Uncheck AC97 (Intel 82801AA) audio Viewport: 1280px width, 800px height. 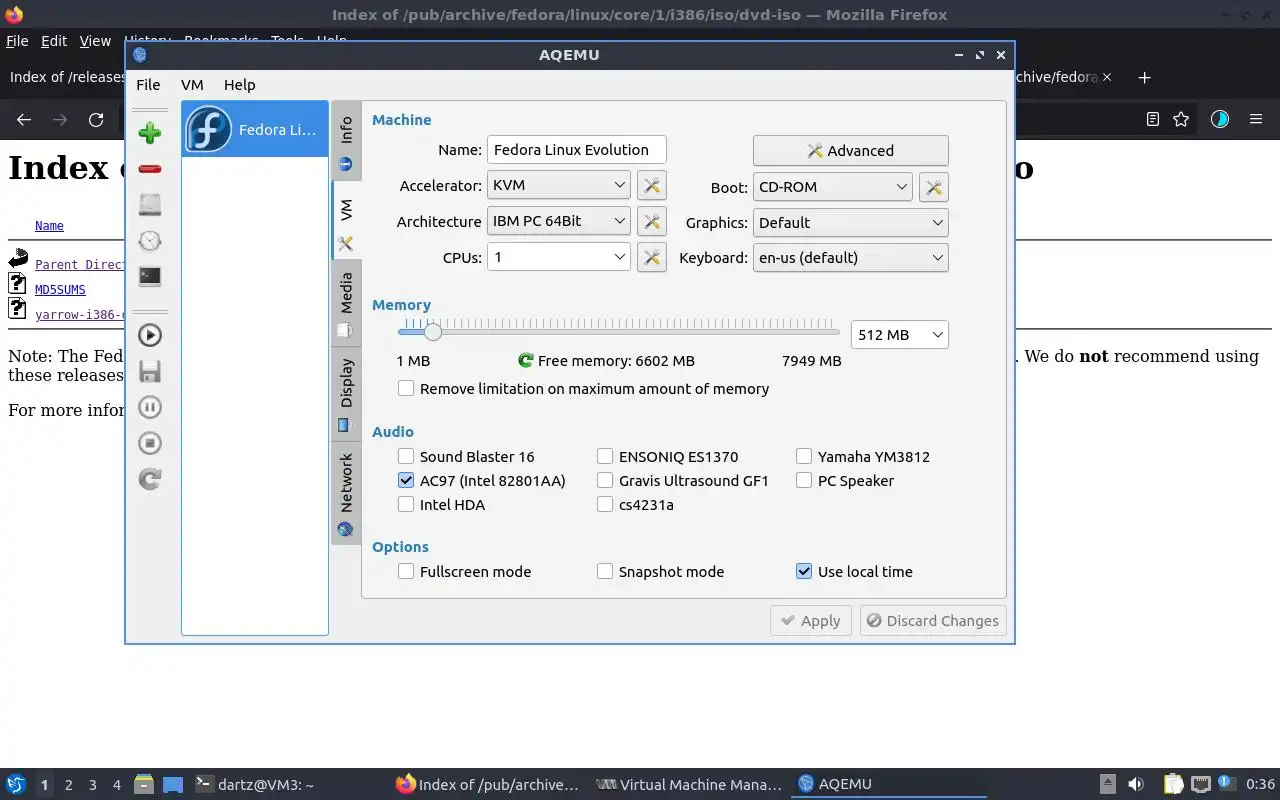[481, 480]
